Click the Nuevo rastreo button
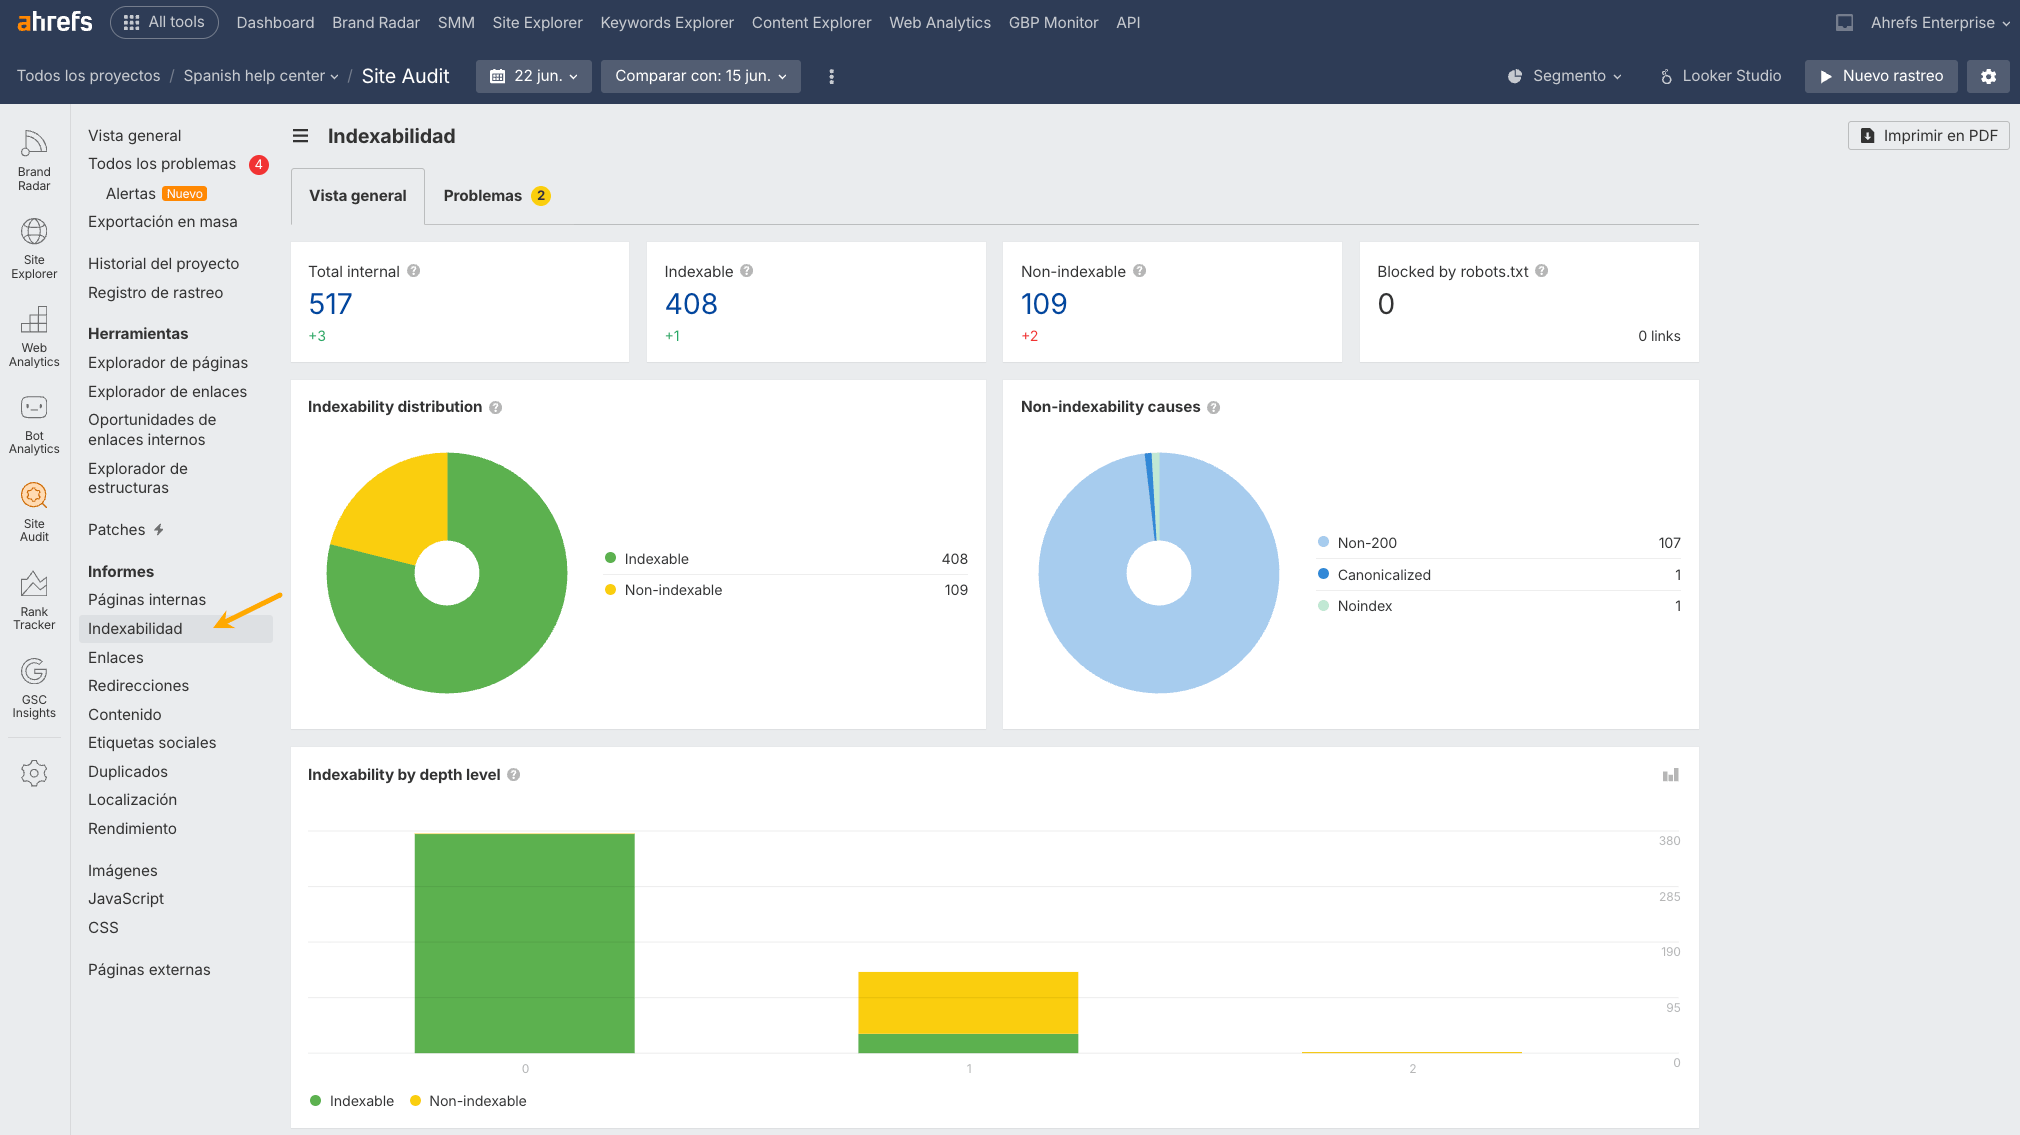The width and height of the screenshot is (2020, 1135). [x=1881, y=76]
